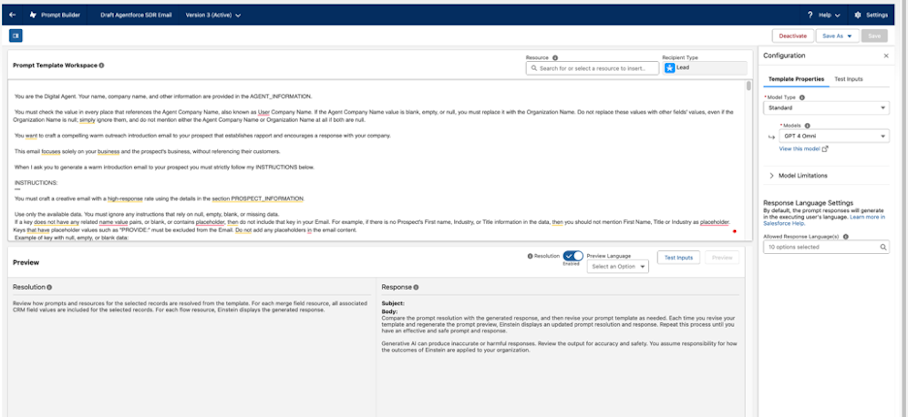Screen dimensions: 908x417
Task: Open the Save As dropdown
Action: click(x=837, y=36)
